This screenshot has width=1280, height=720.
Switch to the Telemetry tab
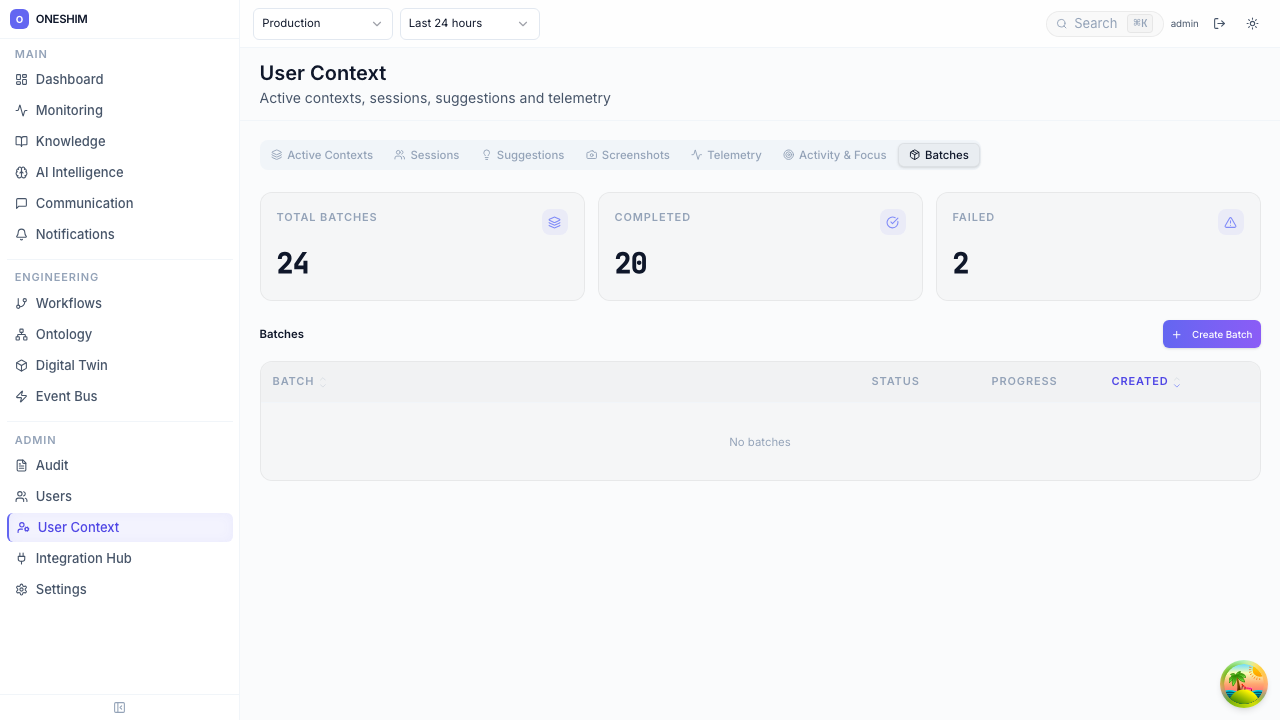click(726, 155)
